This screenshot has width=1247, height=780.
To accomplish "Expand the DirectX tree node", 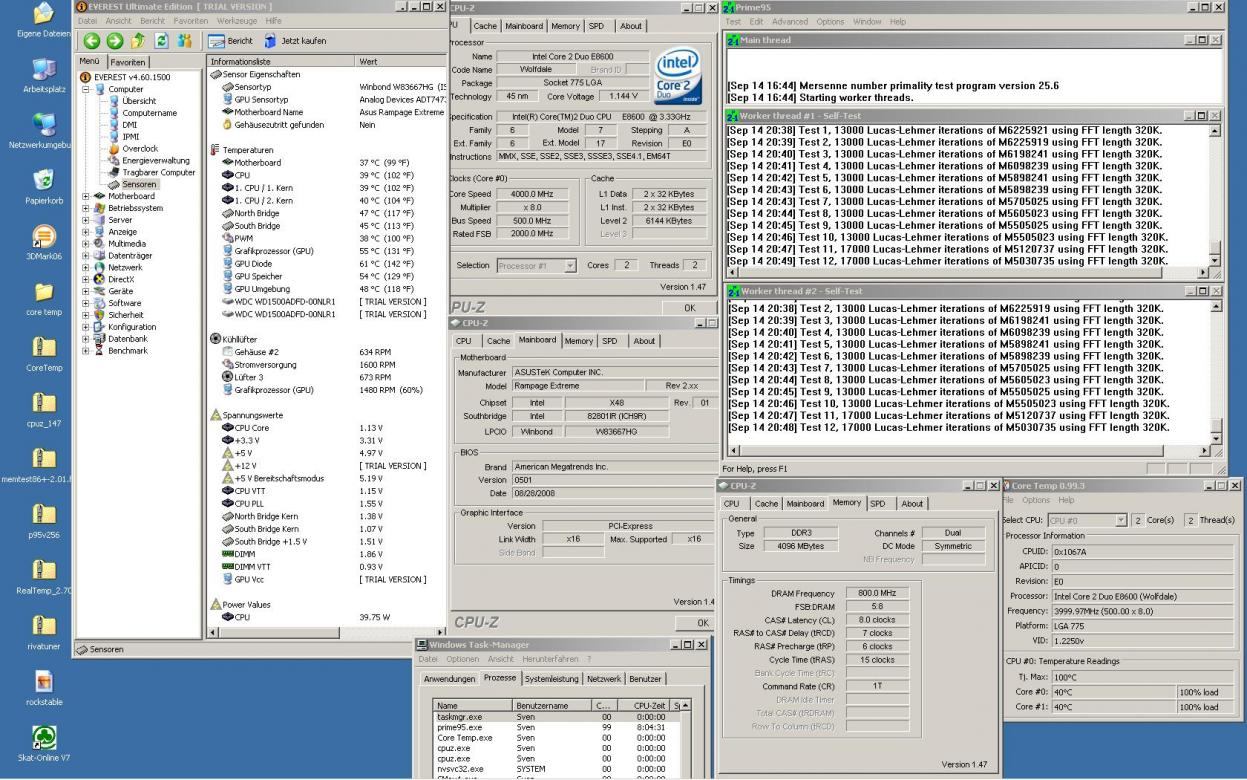I will 86,279.
